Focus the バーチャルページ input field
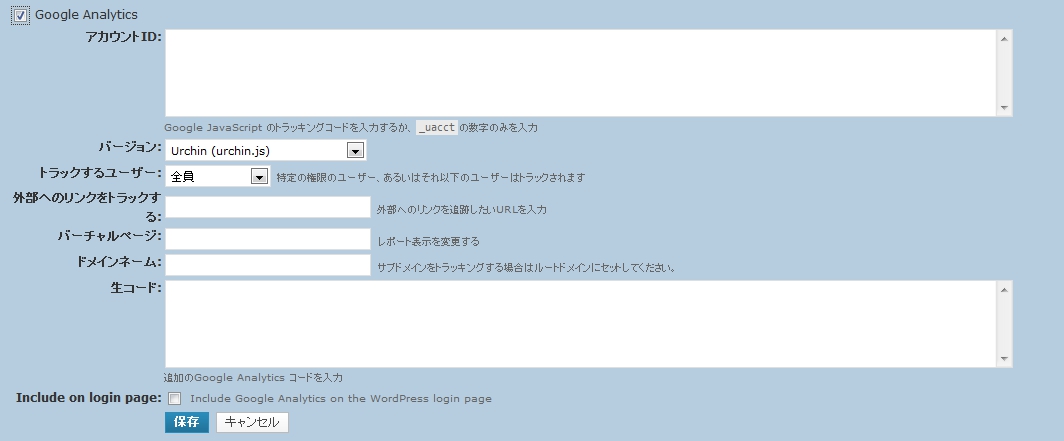 (268, 239)
